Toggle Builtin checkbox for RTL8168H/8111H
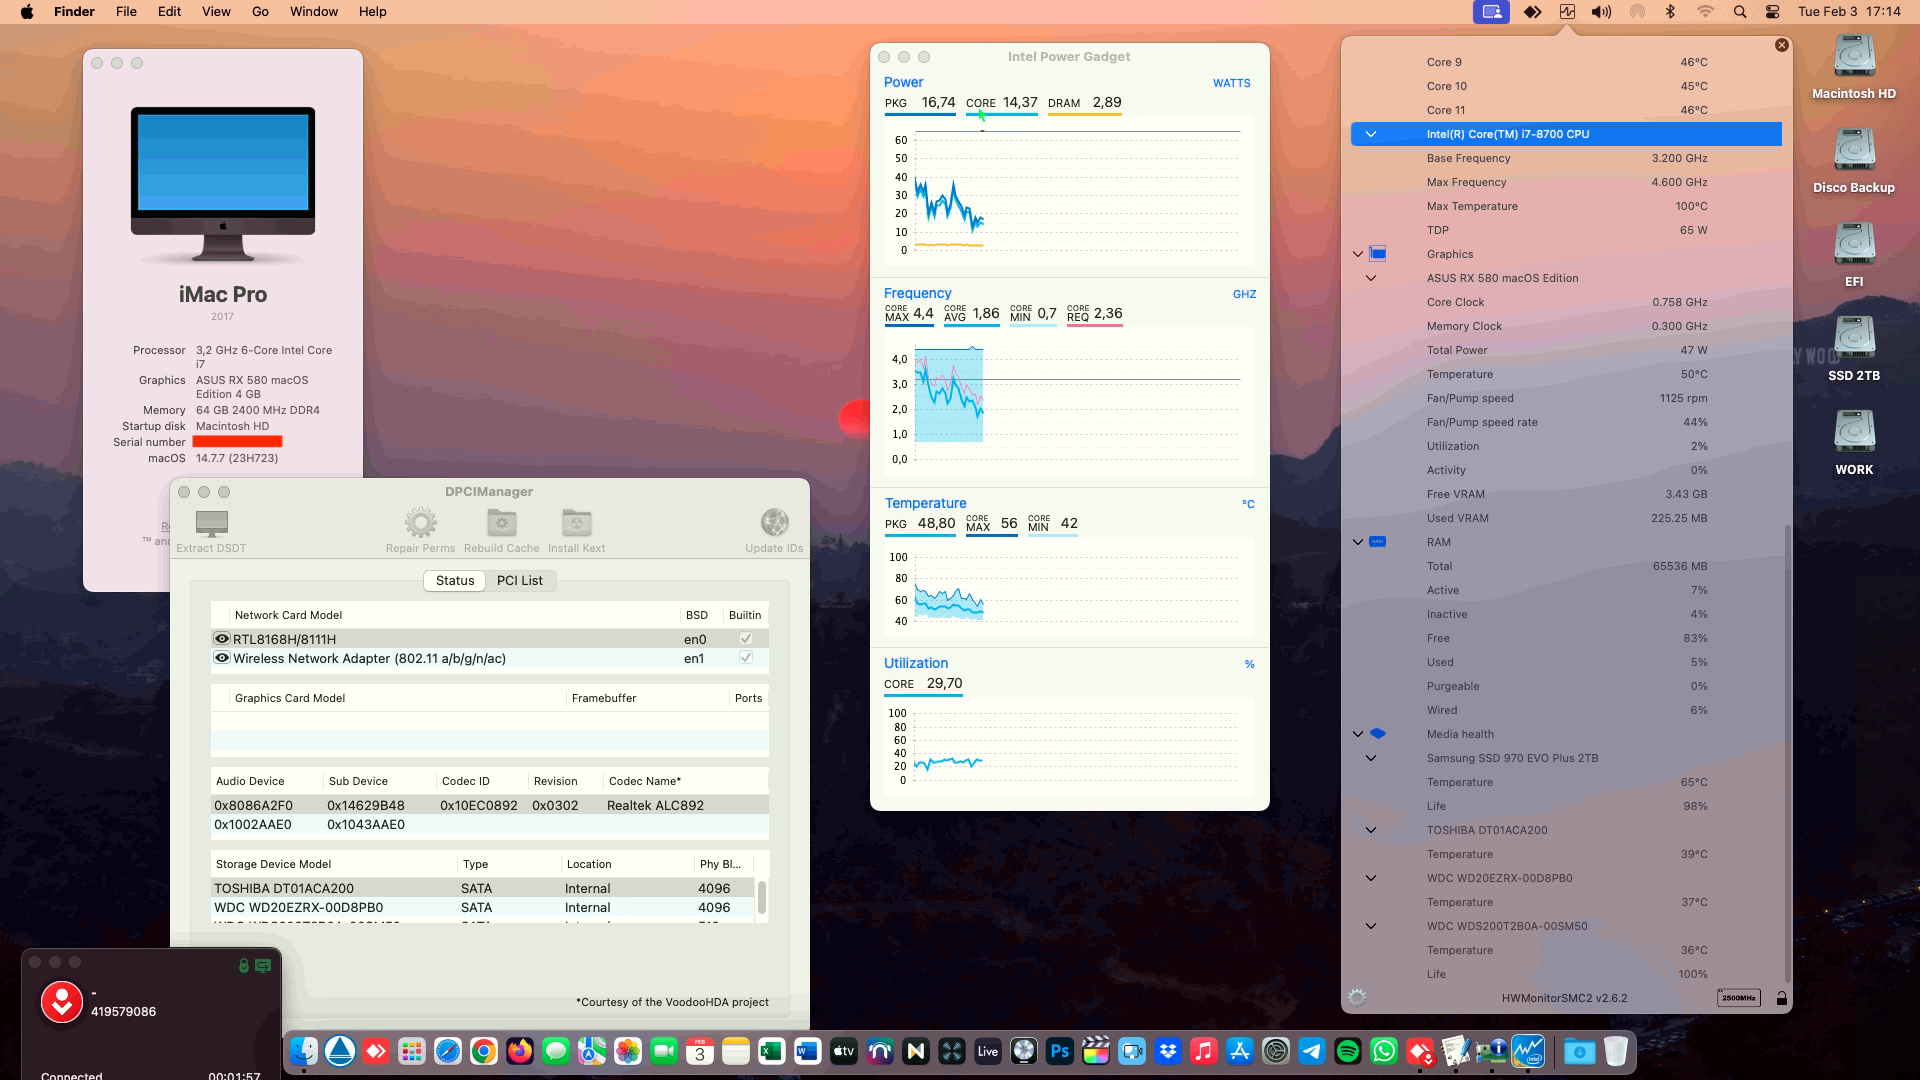The height and width of the screenshot is (1080, 1920). pos(745,639)
